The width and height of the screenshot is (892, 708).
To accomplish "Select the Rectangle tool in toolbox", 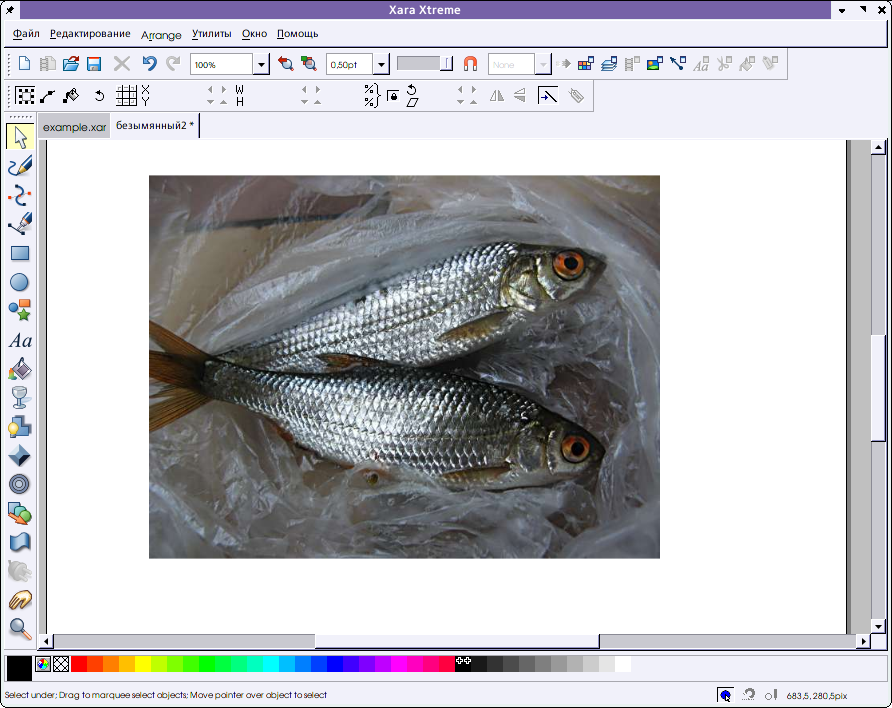I will [x=19, y=253].
